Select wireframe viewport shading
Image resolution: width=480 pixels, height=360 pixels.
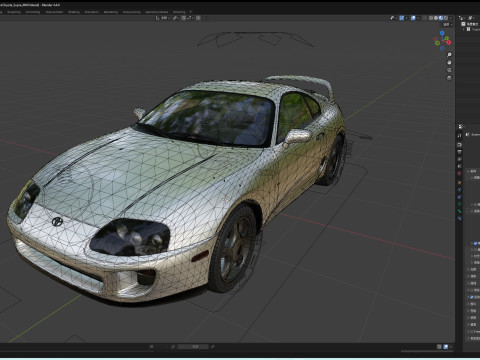coord(431,18)
